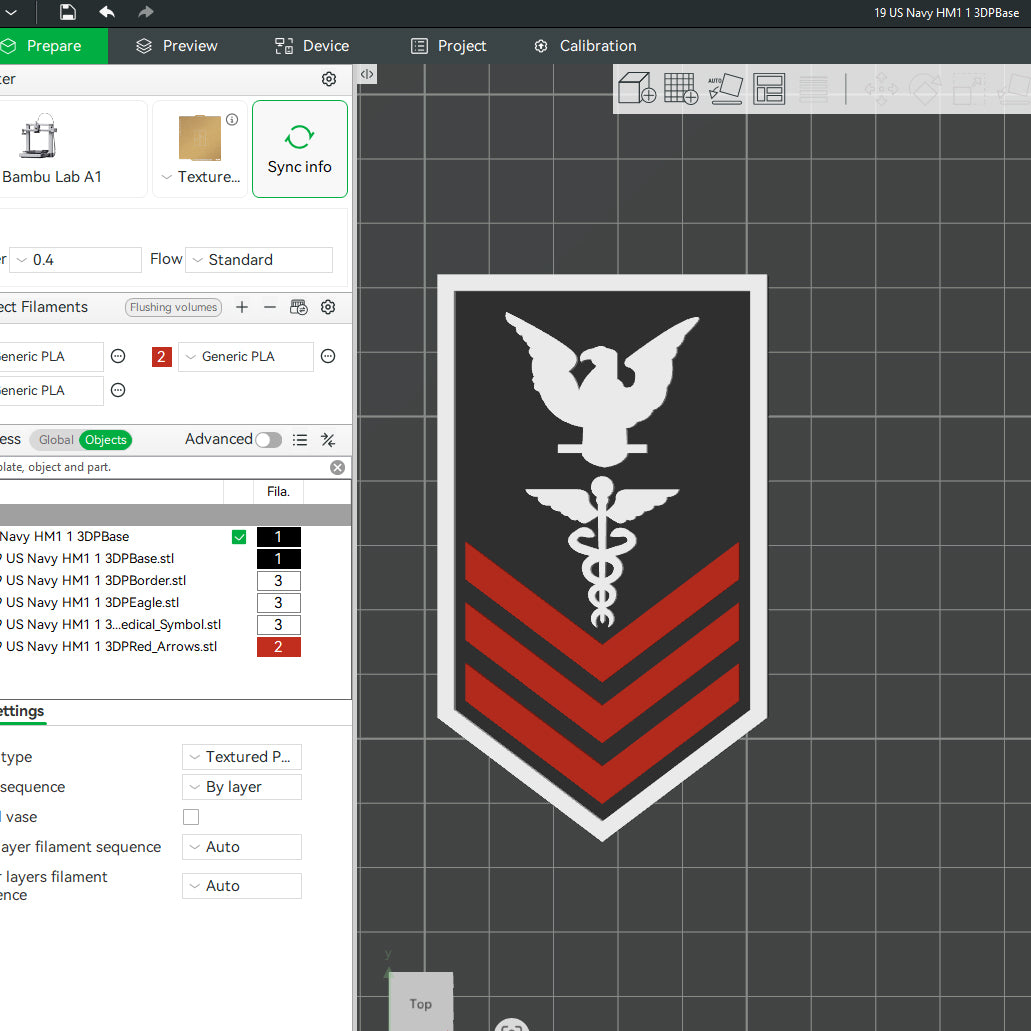This screenshot has height=1031, width=1031.
Task: Switch process settings to Objects
Action: (x=105, y=440)
